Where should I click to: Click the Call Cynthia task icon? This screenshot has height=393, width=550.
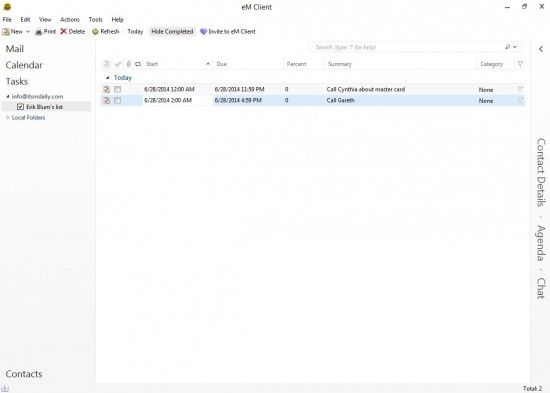point(107,89)
